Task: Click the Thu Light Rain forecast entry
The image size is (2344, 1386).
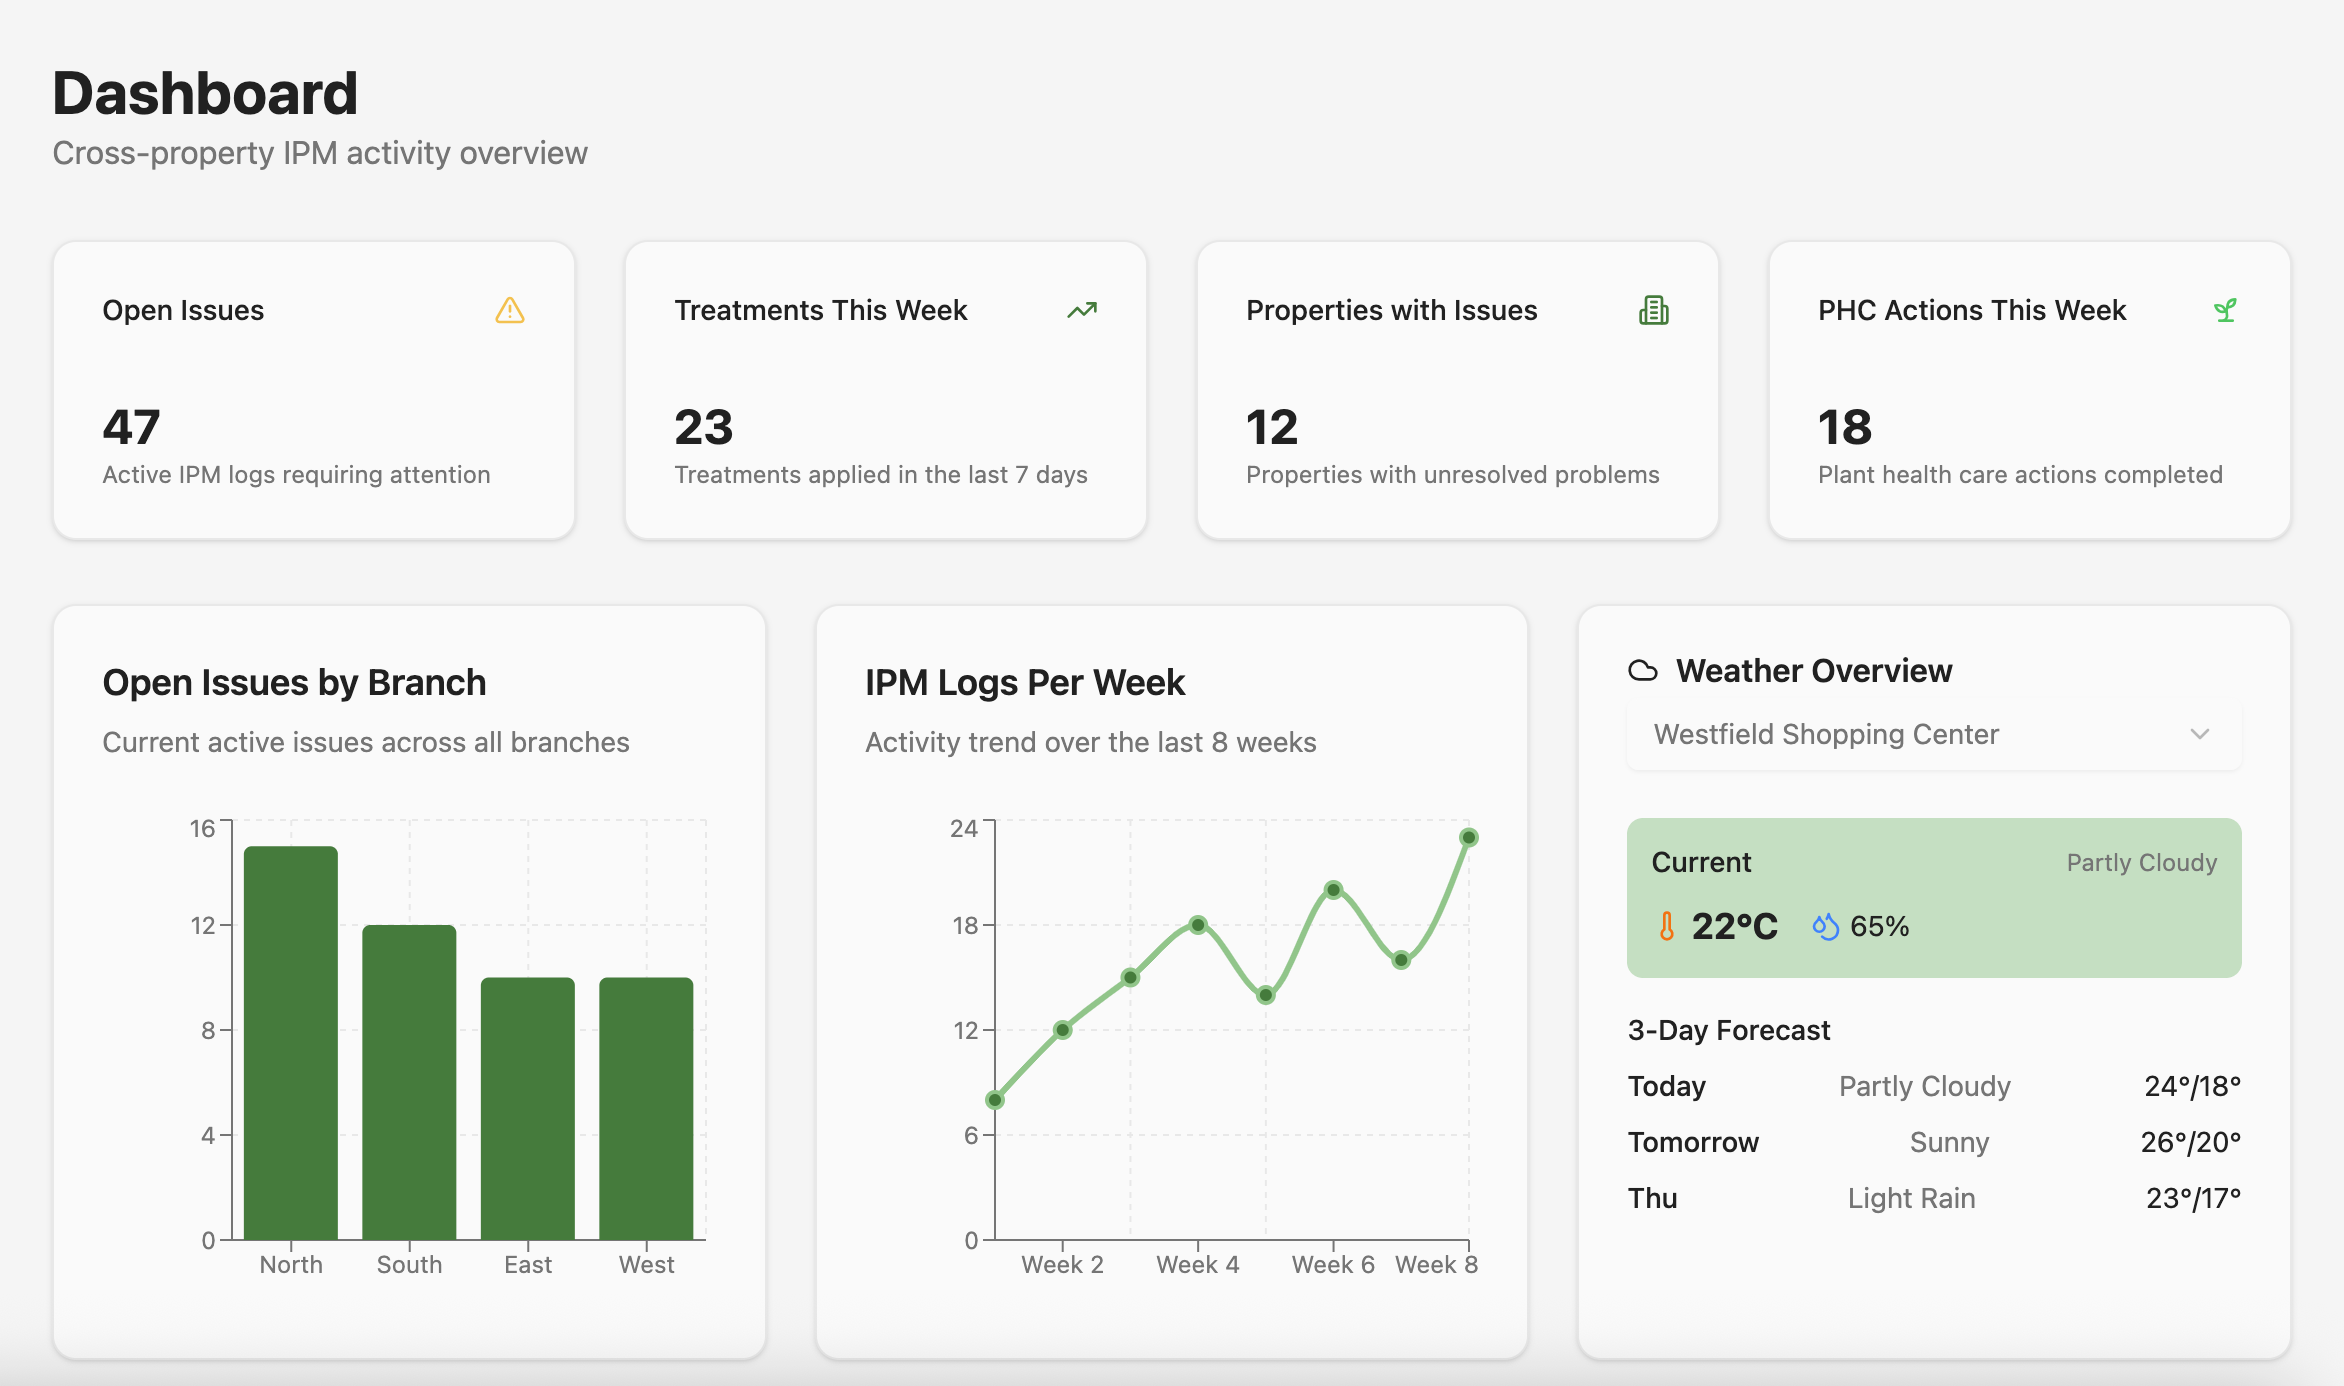Action: [1932, 1197]
